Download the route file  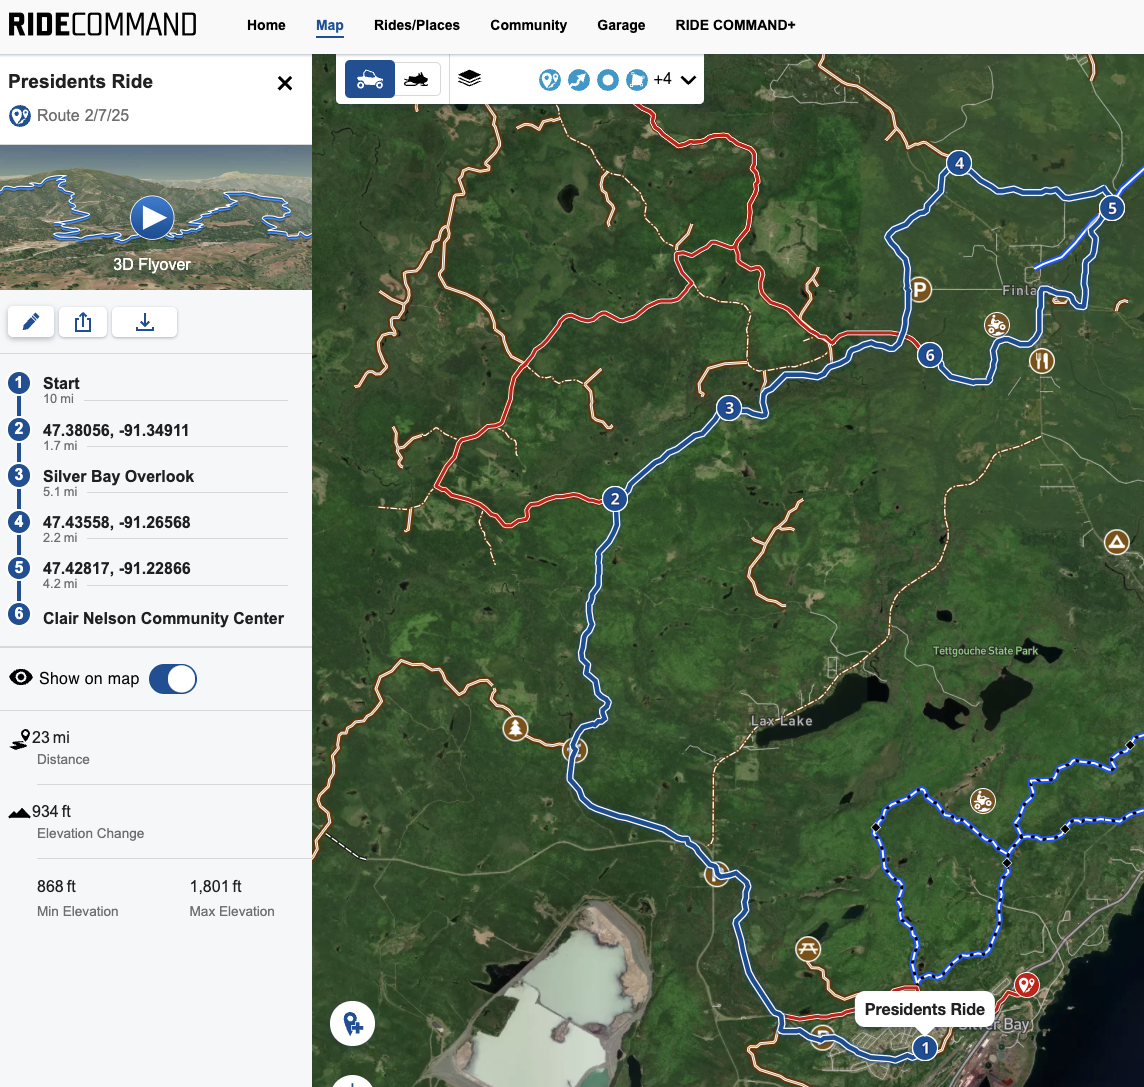144,322
